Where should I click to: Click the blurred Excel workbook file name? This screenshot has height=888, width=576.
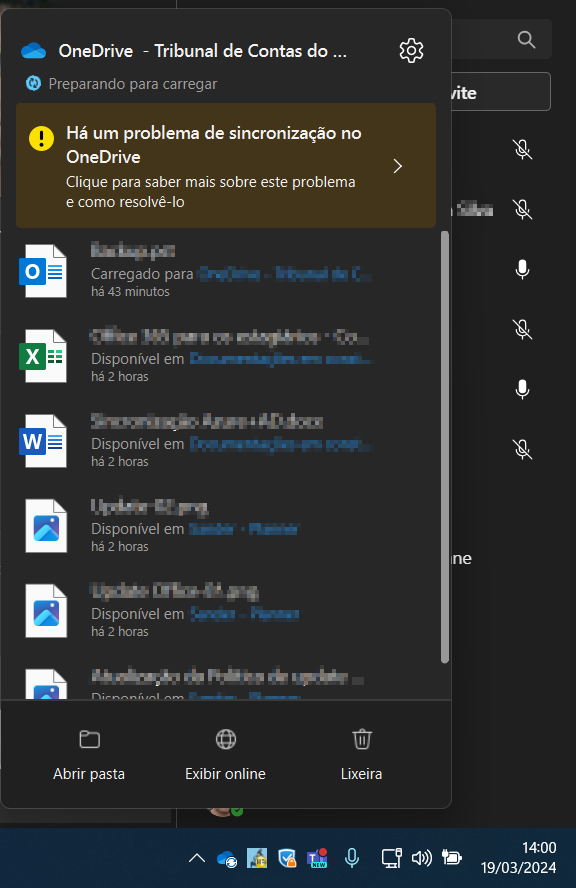click(229, 338)
